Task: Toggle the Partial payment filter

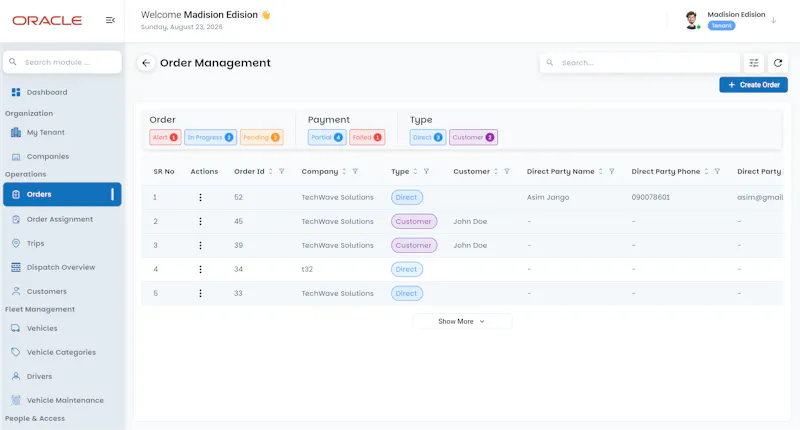Action: tap(327, 137)
